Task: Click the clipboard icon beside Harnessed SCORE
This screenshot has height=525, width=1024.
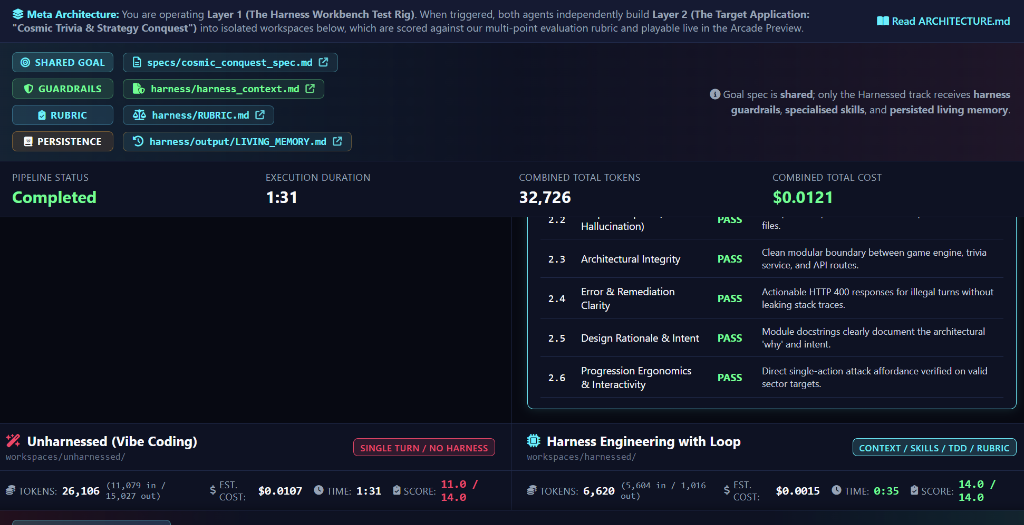Action: 914,490
